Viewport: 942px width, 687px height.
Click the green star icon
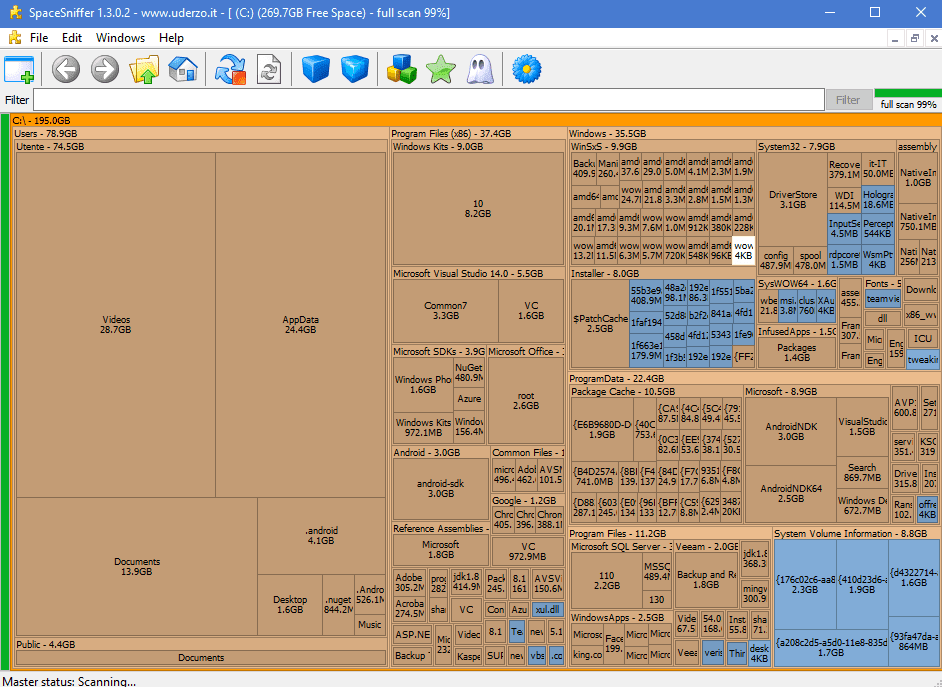440,69
